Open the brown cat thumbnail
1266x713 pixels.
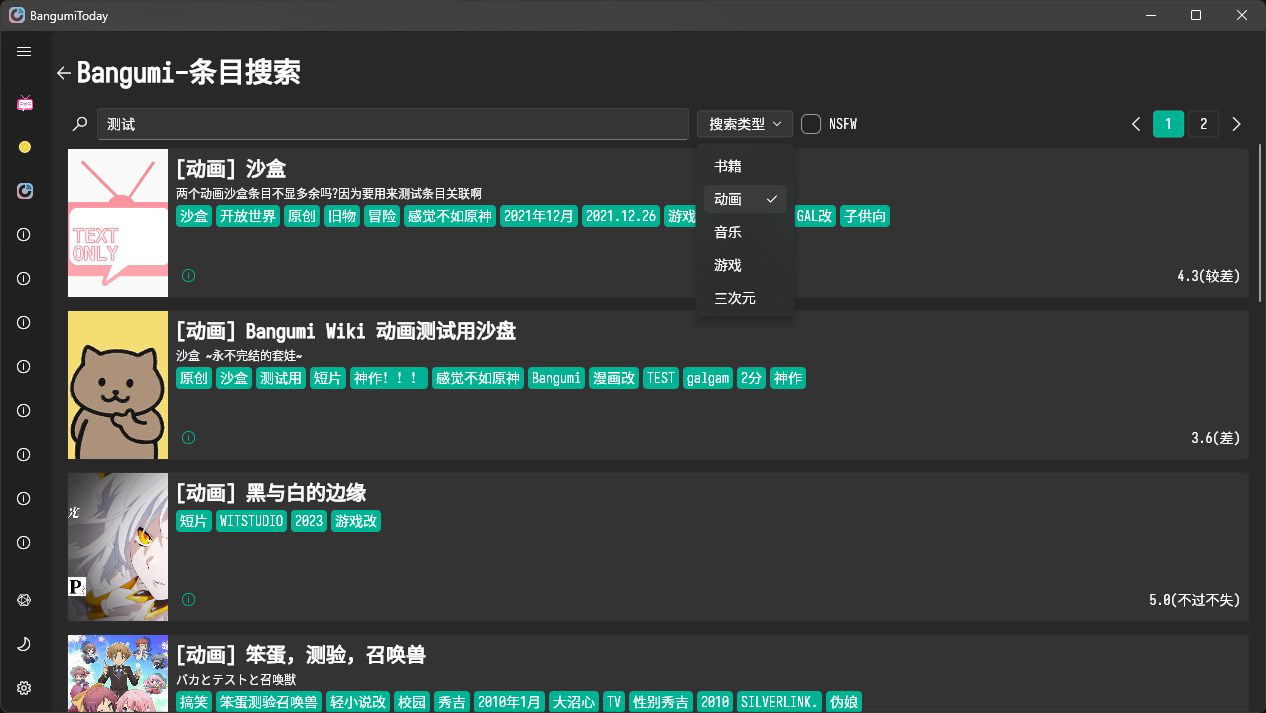(x=118, y=385)
